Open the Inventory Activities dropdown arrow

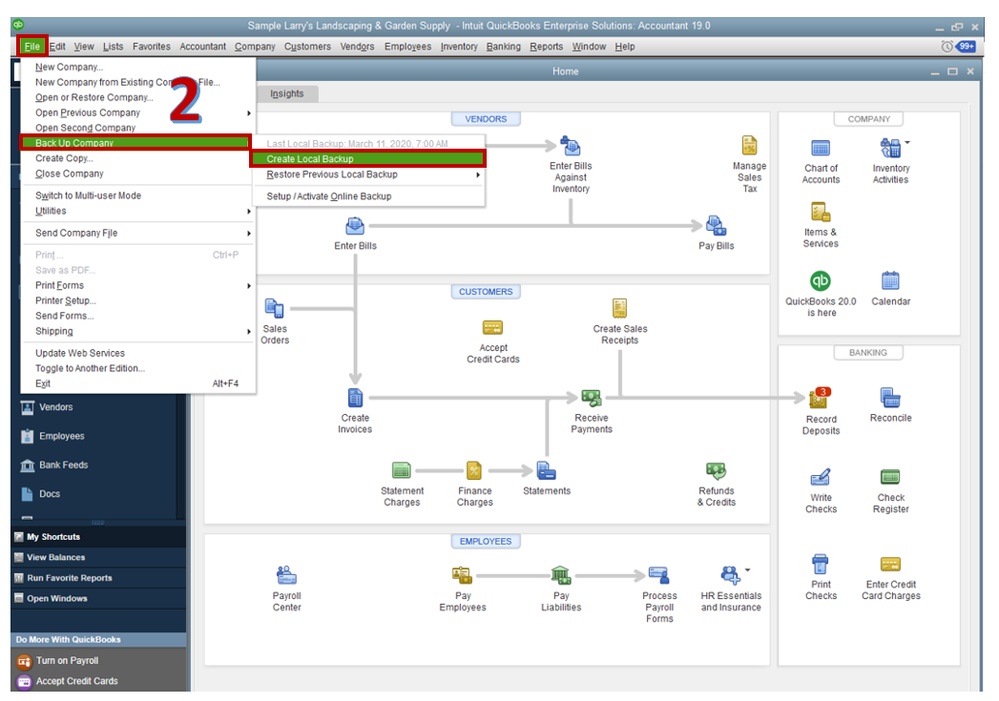[x=907, y=142]
